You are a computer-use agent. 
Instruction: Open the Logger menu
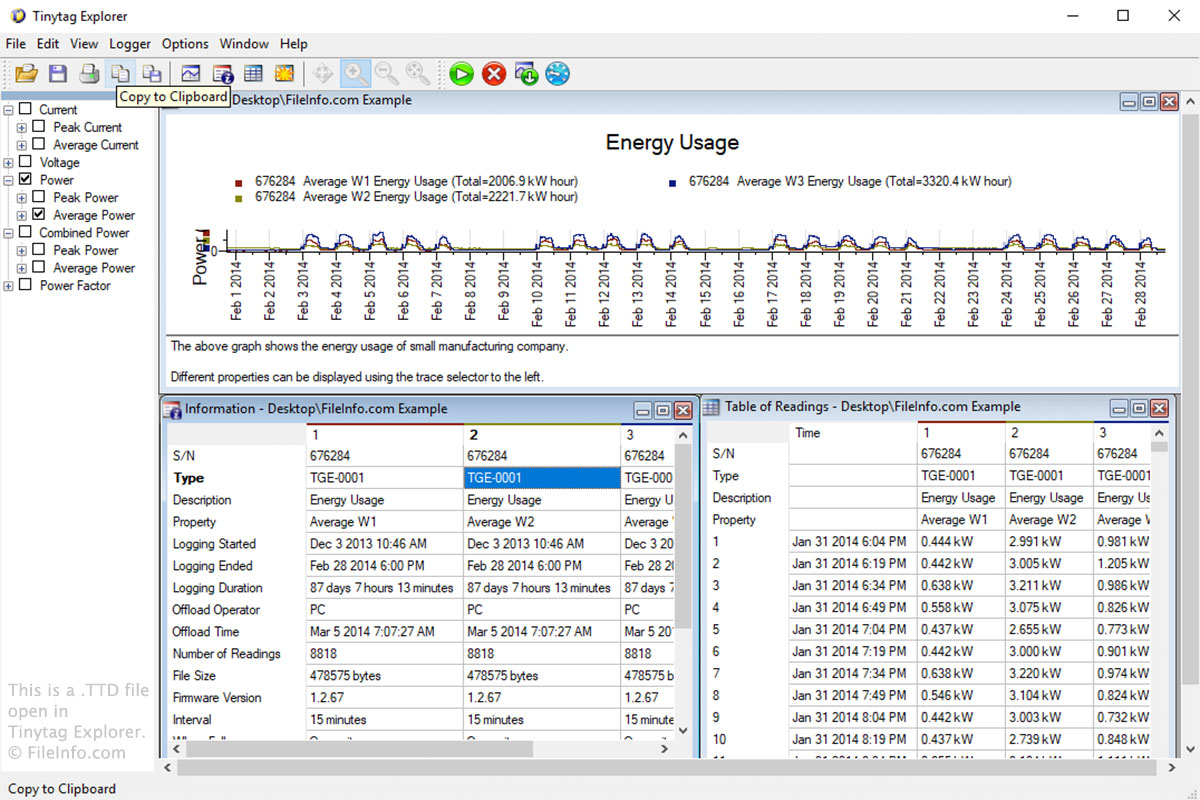tap(130, 44)
